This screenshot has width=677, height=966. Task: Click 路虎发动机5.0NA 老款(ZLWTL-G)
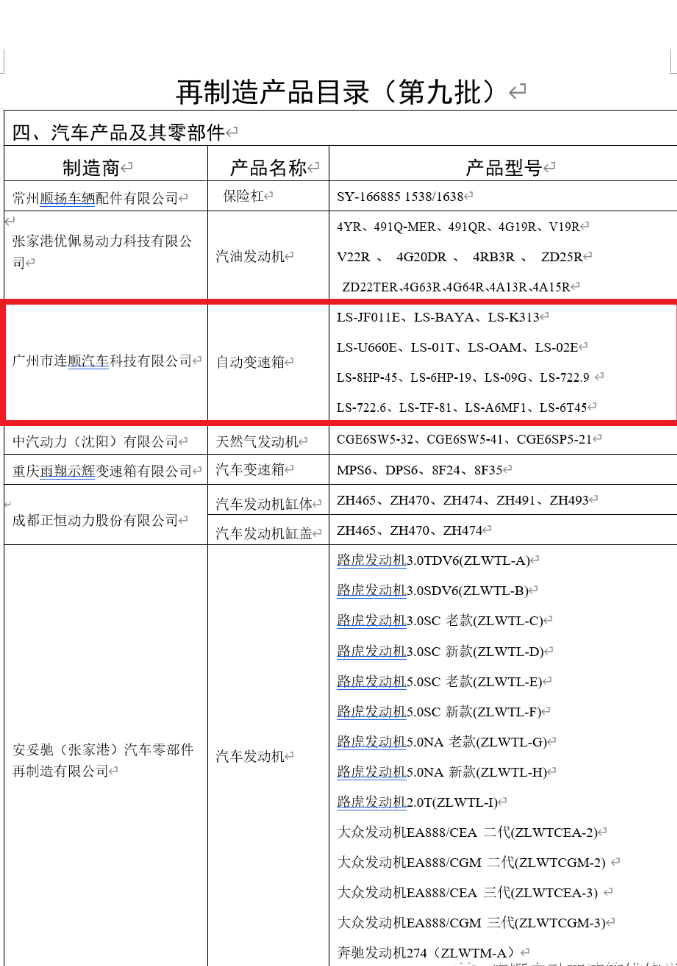(442, 741)
